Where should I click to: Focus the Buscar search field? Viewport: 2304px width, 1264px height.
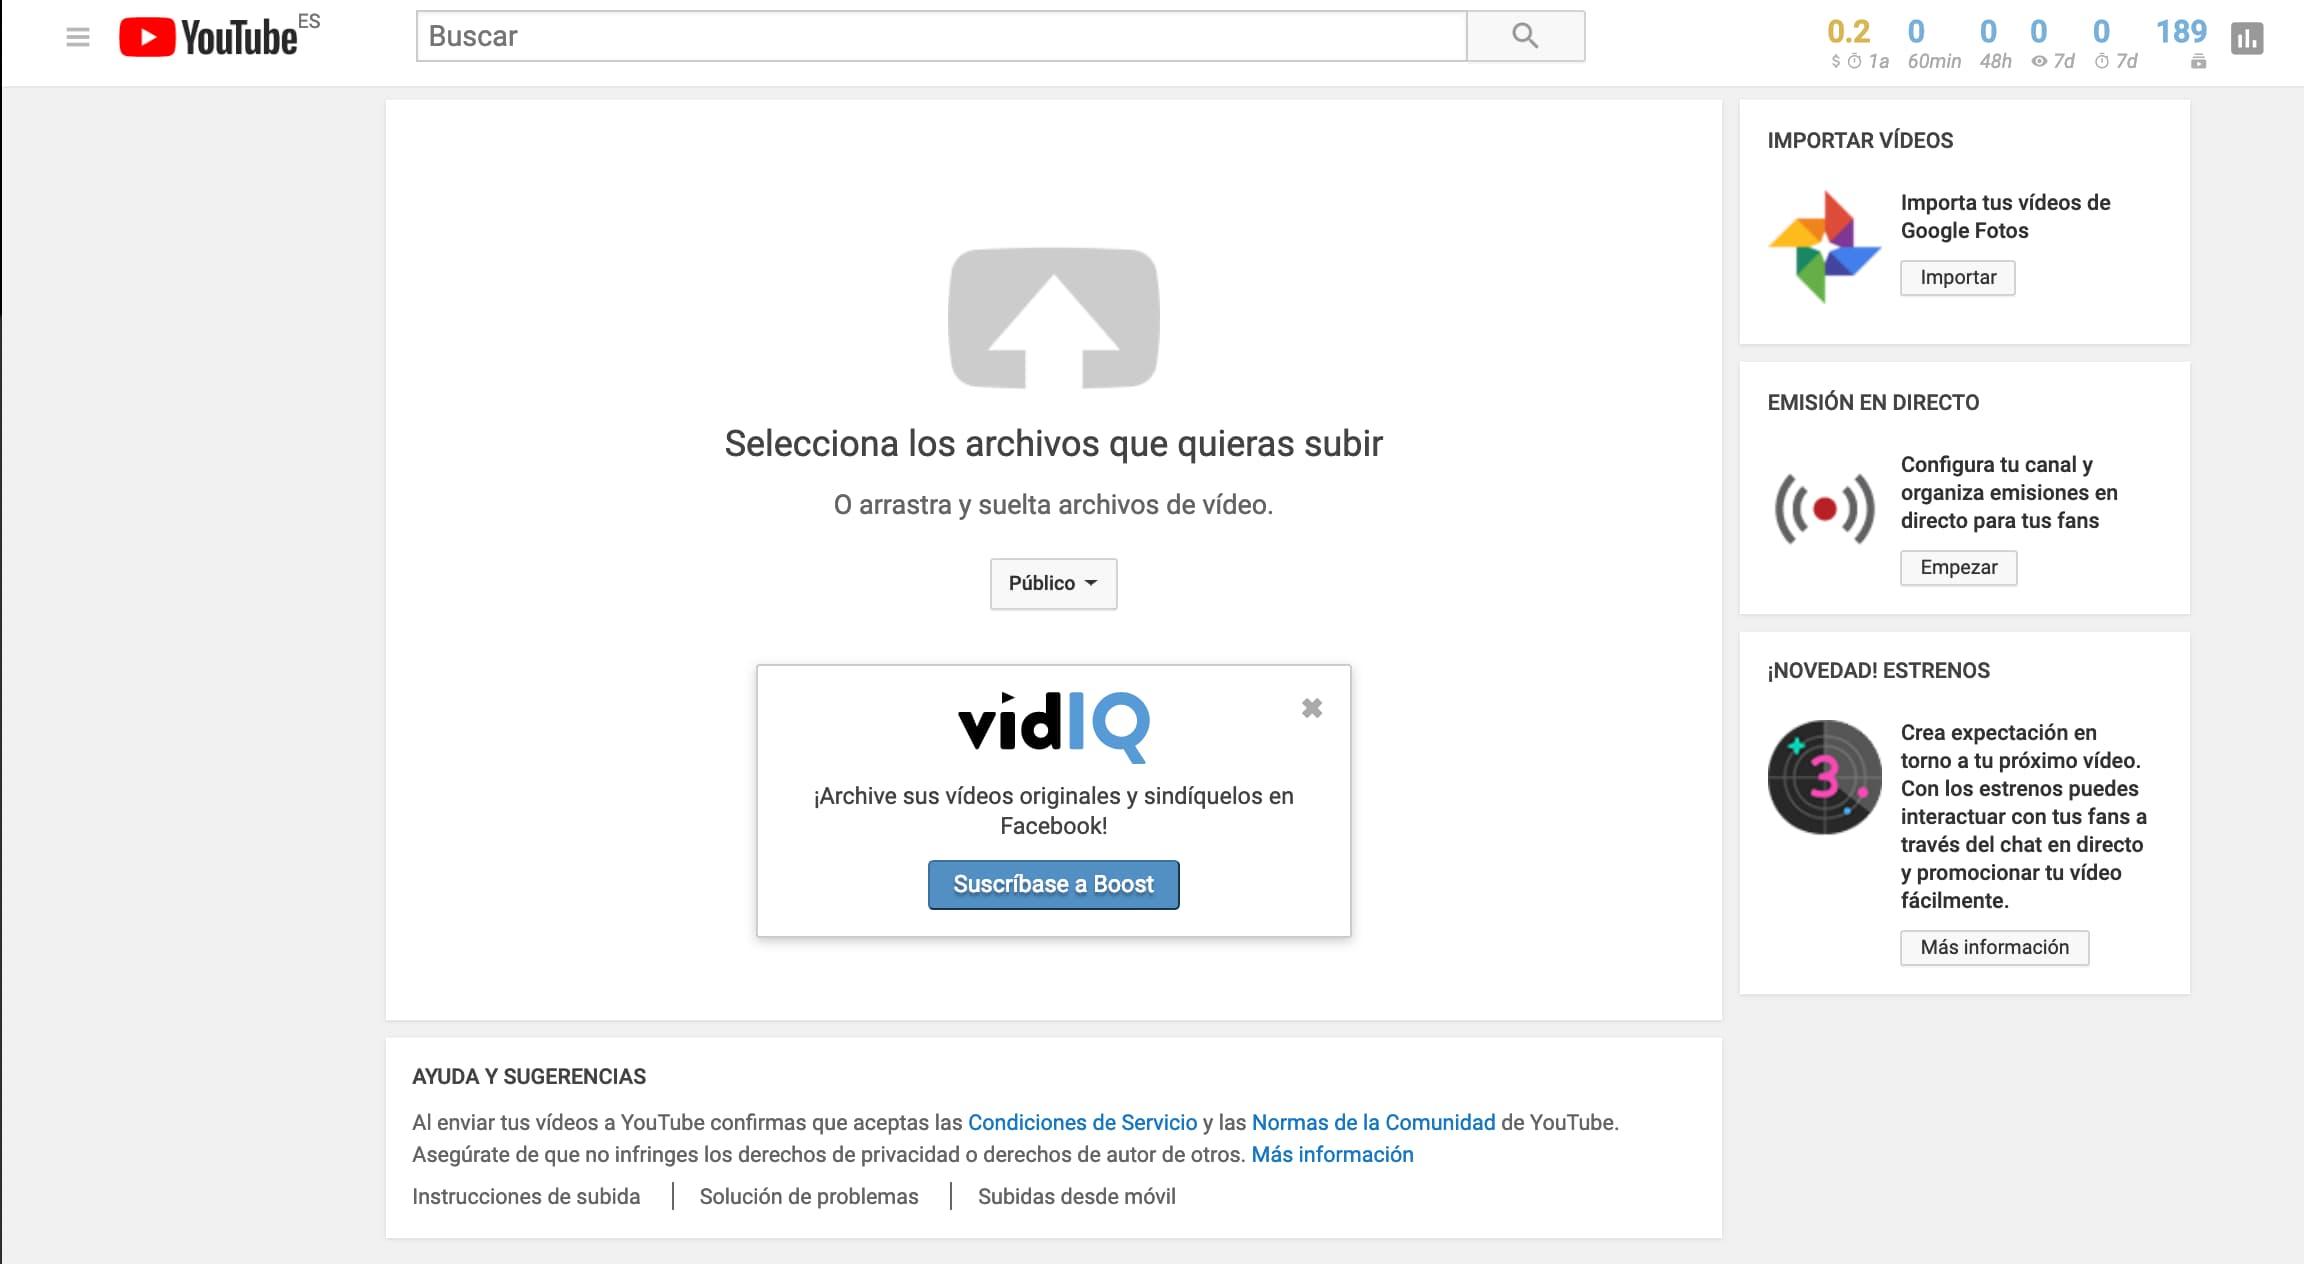tap(941, 36)
